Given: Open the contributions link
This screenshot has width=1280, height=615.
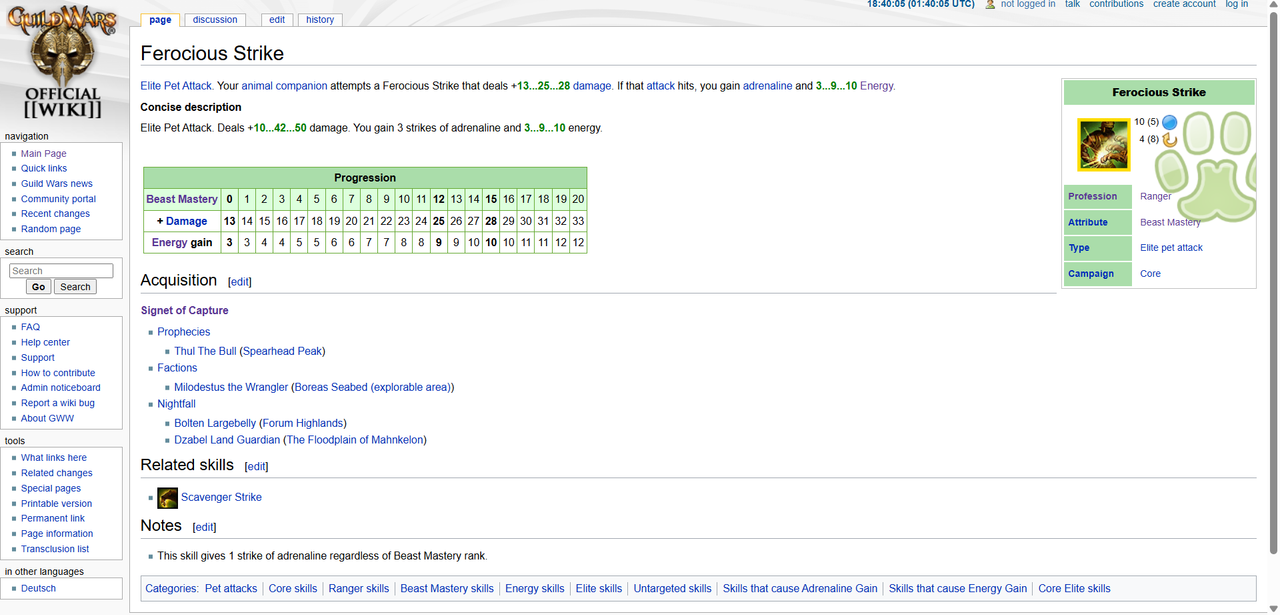Looking at the screenshot, I should (x=1116, y=5).
